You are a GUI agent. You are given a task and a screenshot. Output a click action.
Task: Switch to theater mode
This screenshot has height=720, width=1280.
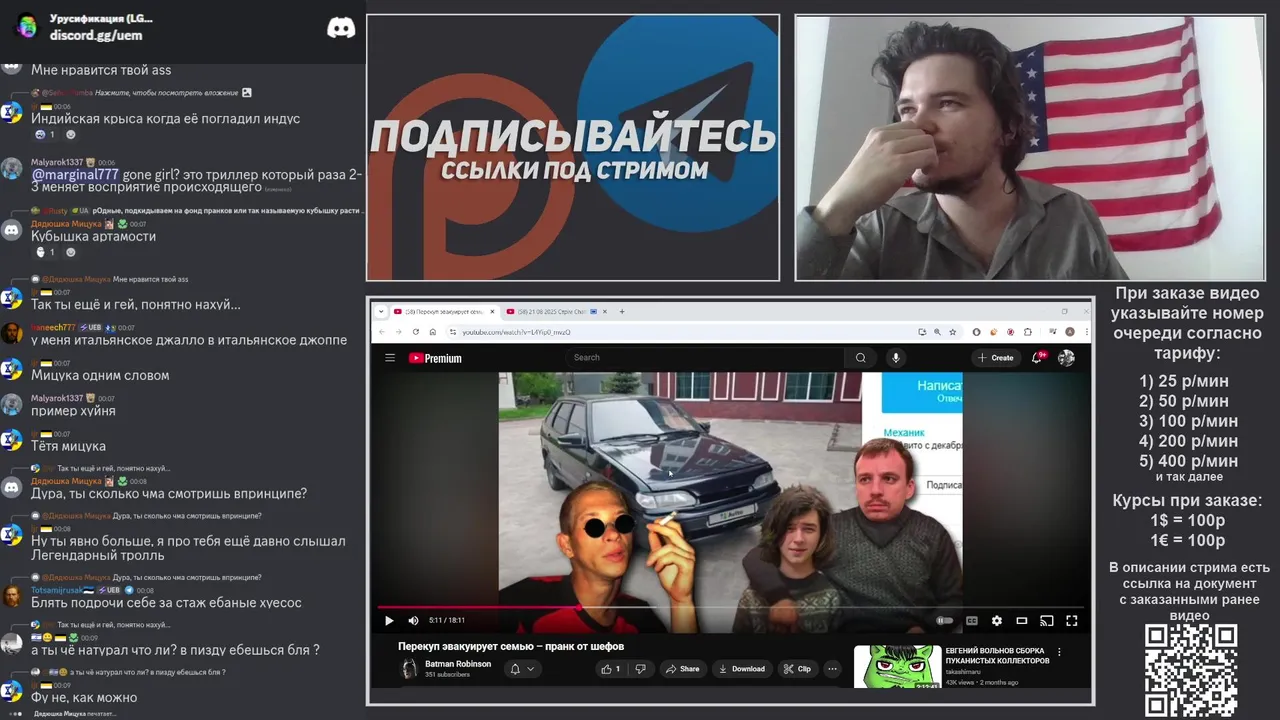[x=1021, y=620]
